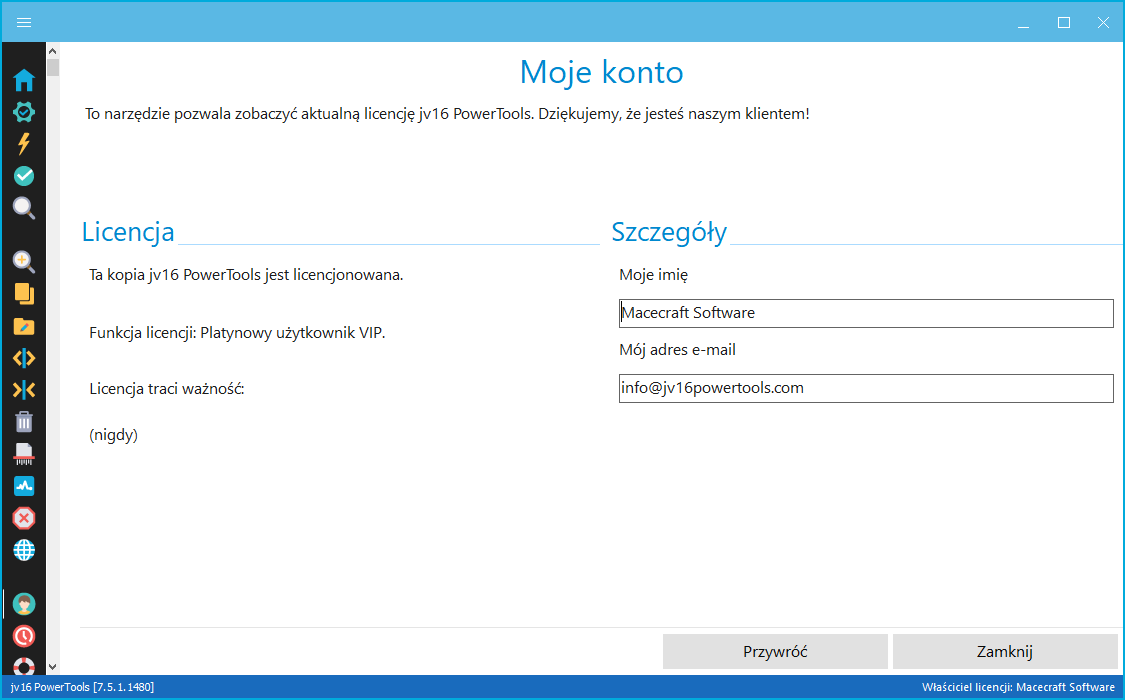
Task: Click the 'Moje imię' label
Action: pyautogui.click(x=654, y=275)
